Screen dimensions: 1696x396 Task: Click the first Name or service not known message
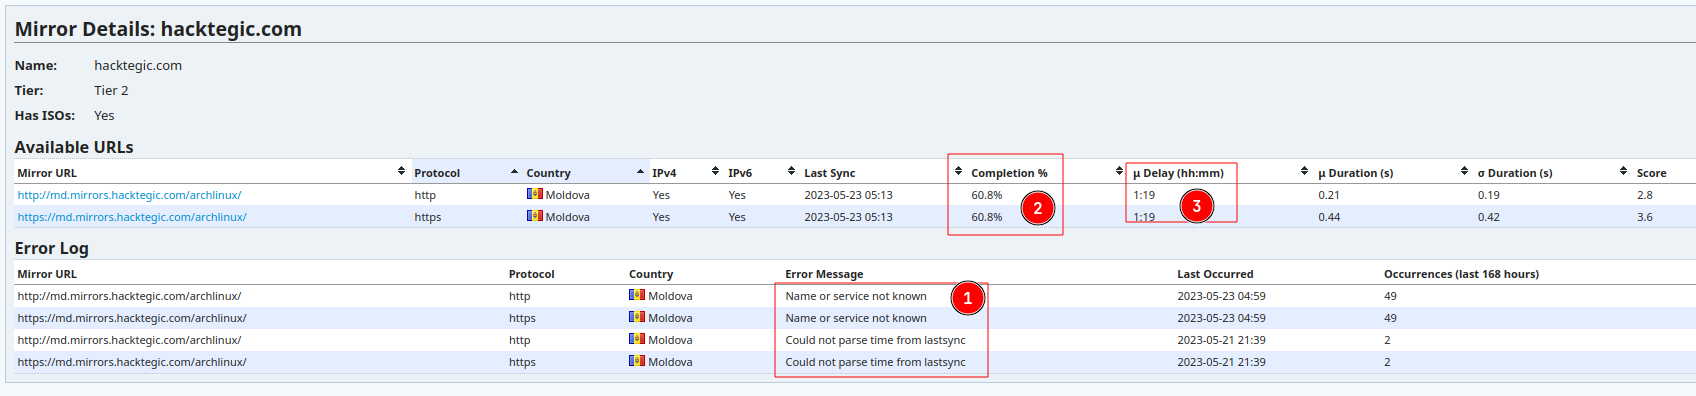tap(856, 296)
